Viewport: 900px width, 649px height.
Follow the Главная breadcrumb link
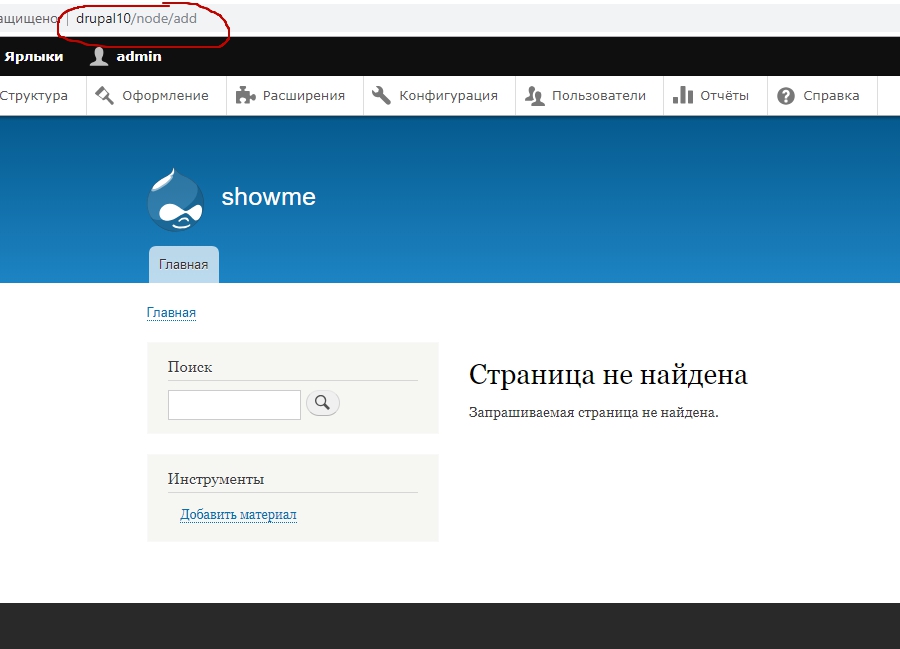coord(171,313)
